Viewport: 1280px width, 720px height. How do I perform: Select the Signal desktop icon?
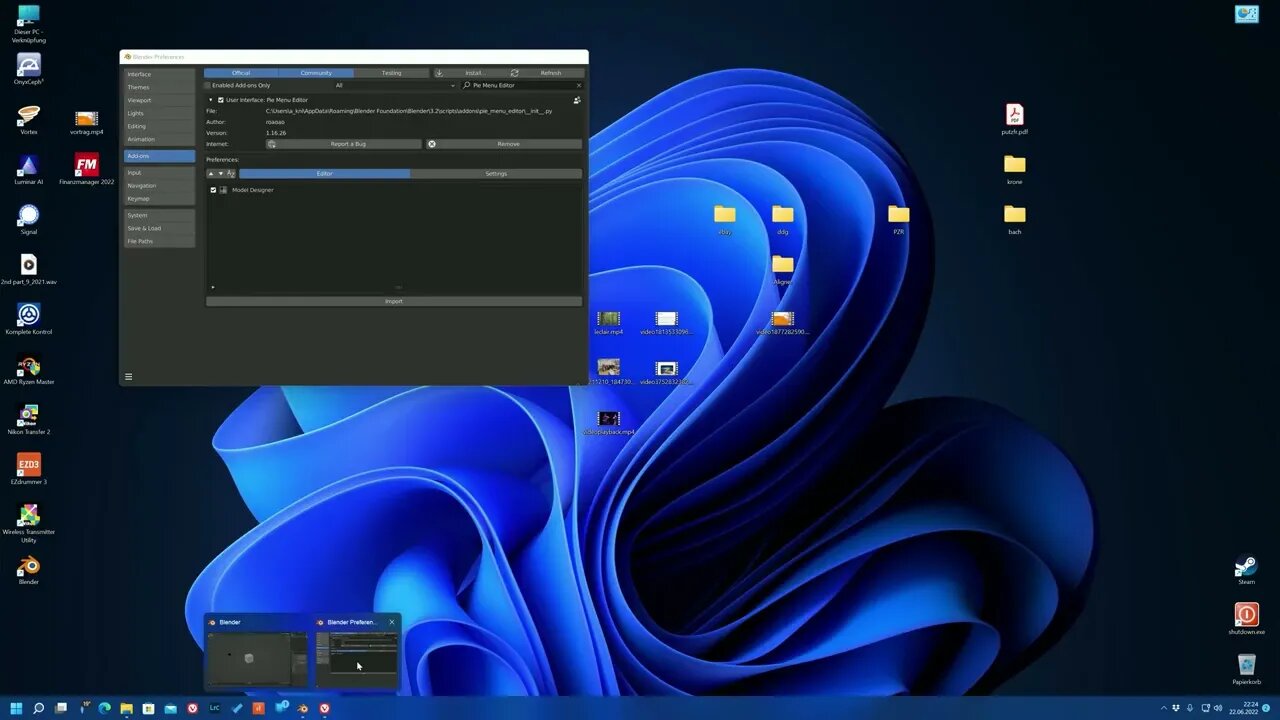(29, 220)
